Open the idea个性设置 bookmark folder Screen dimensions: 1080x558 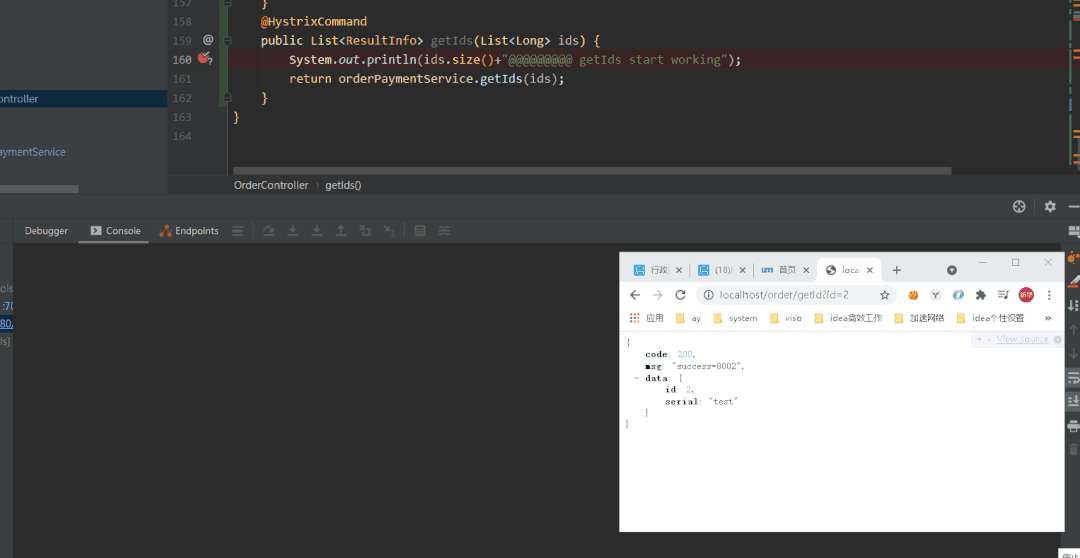990,318
